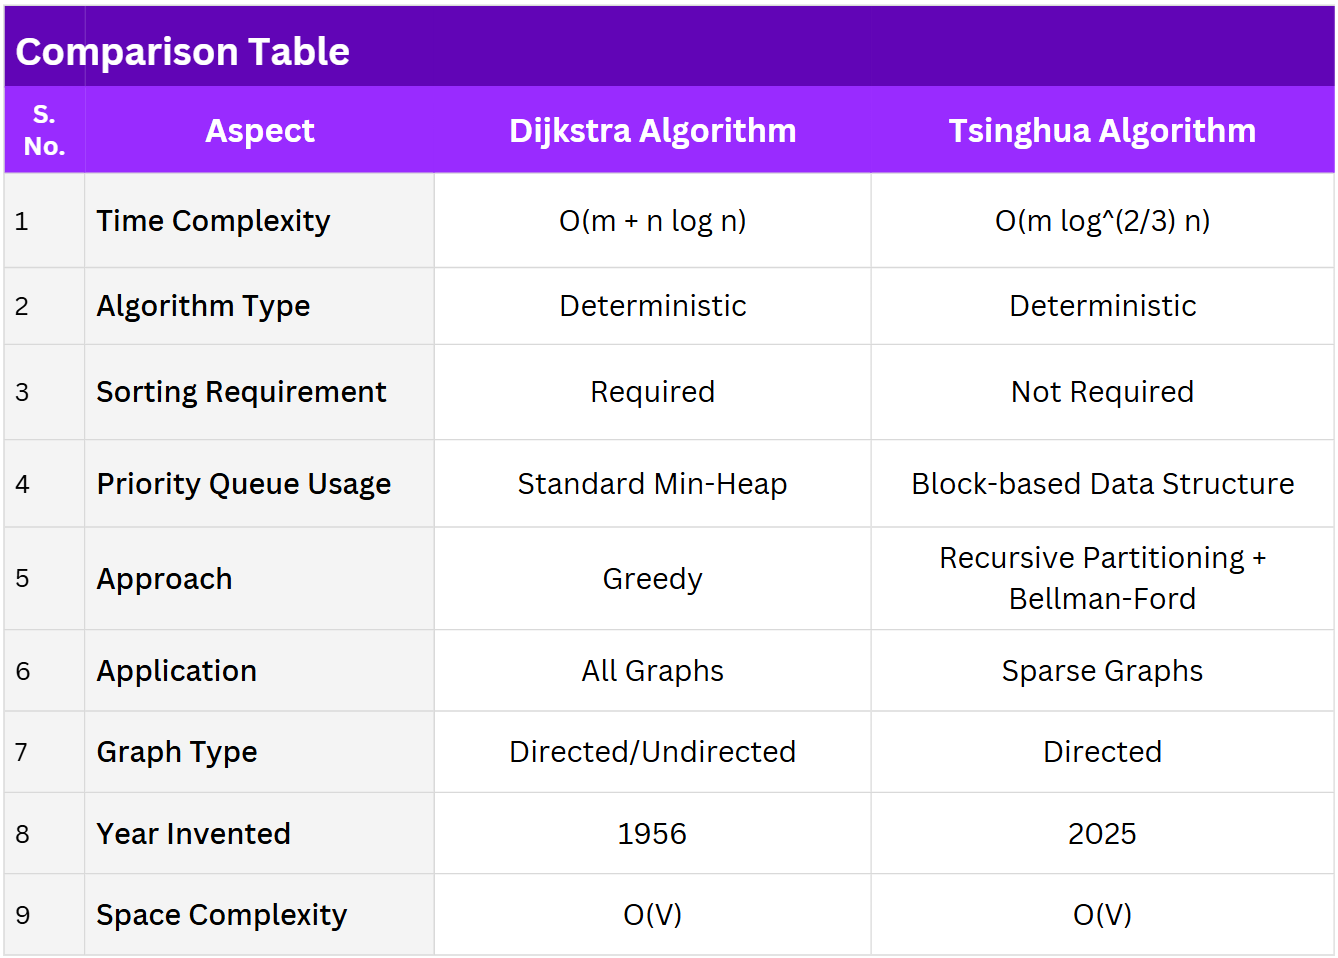Click the Tsinghua Algorithm column header
This screenshot has height=958, width=1338.
click(1102, 131)
